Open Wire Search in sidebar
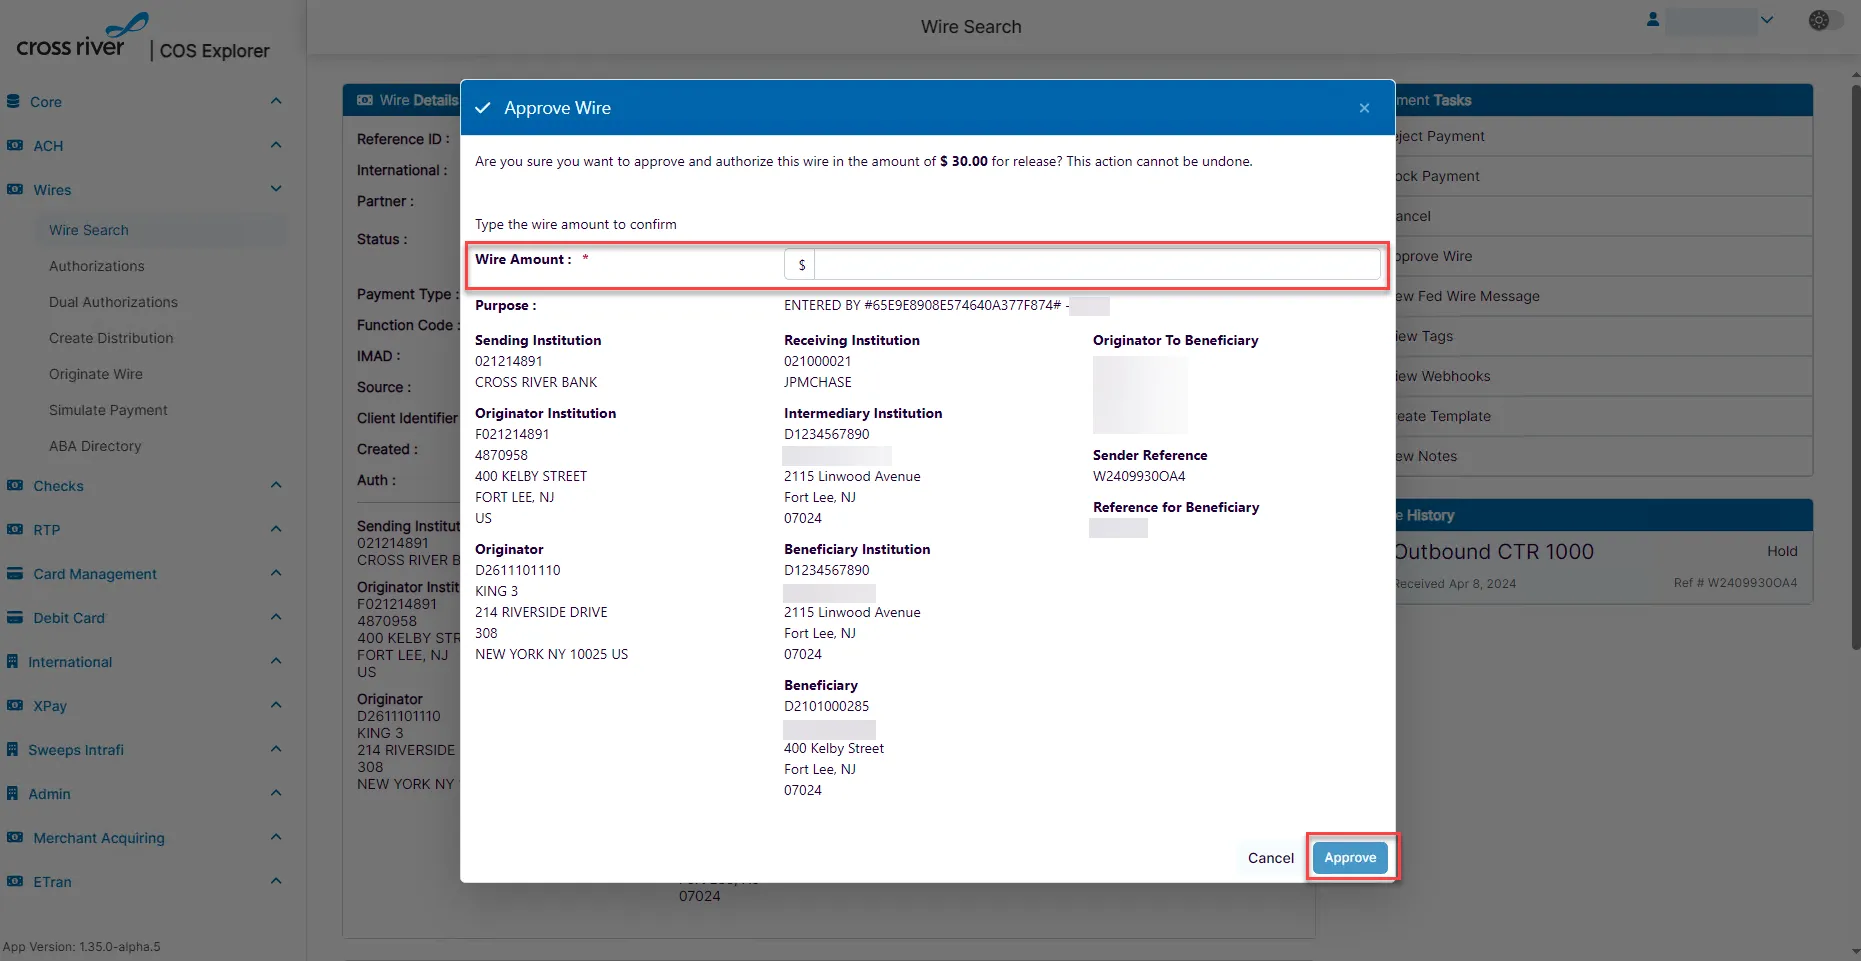The height and width of the screenshot is (961, 1861). click(89, 230)
